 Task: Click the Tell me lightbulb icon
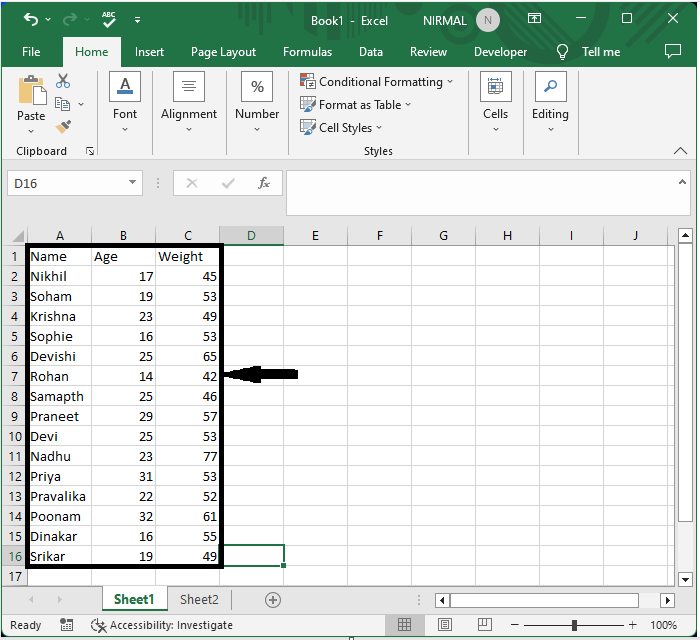[x=562, y=52]
